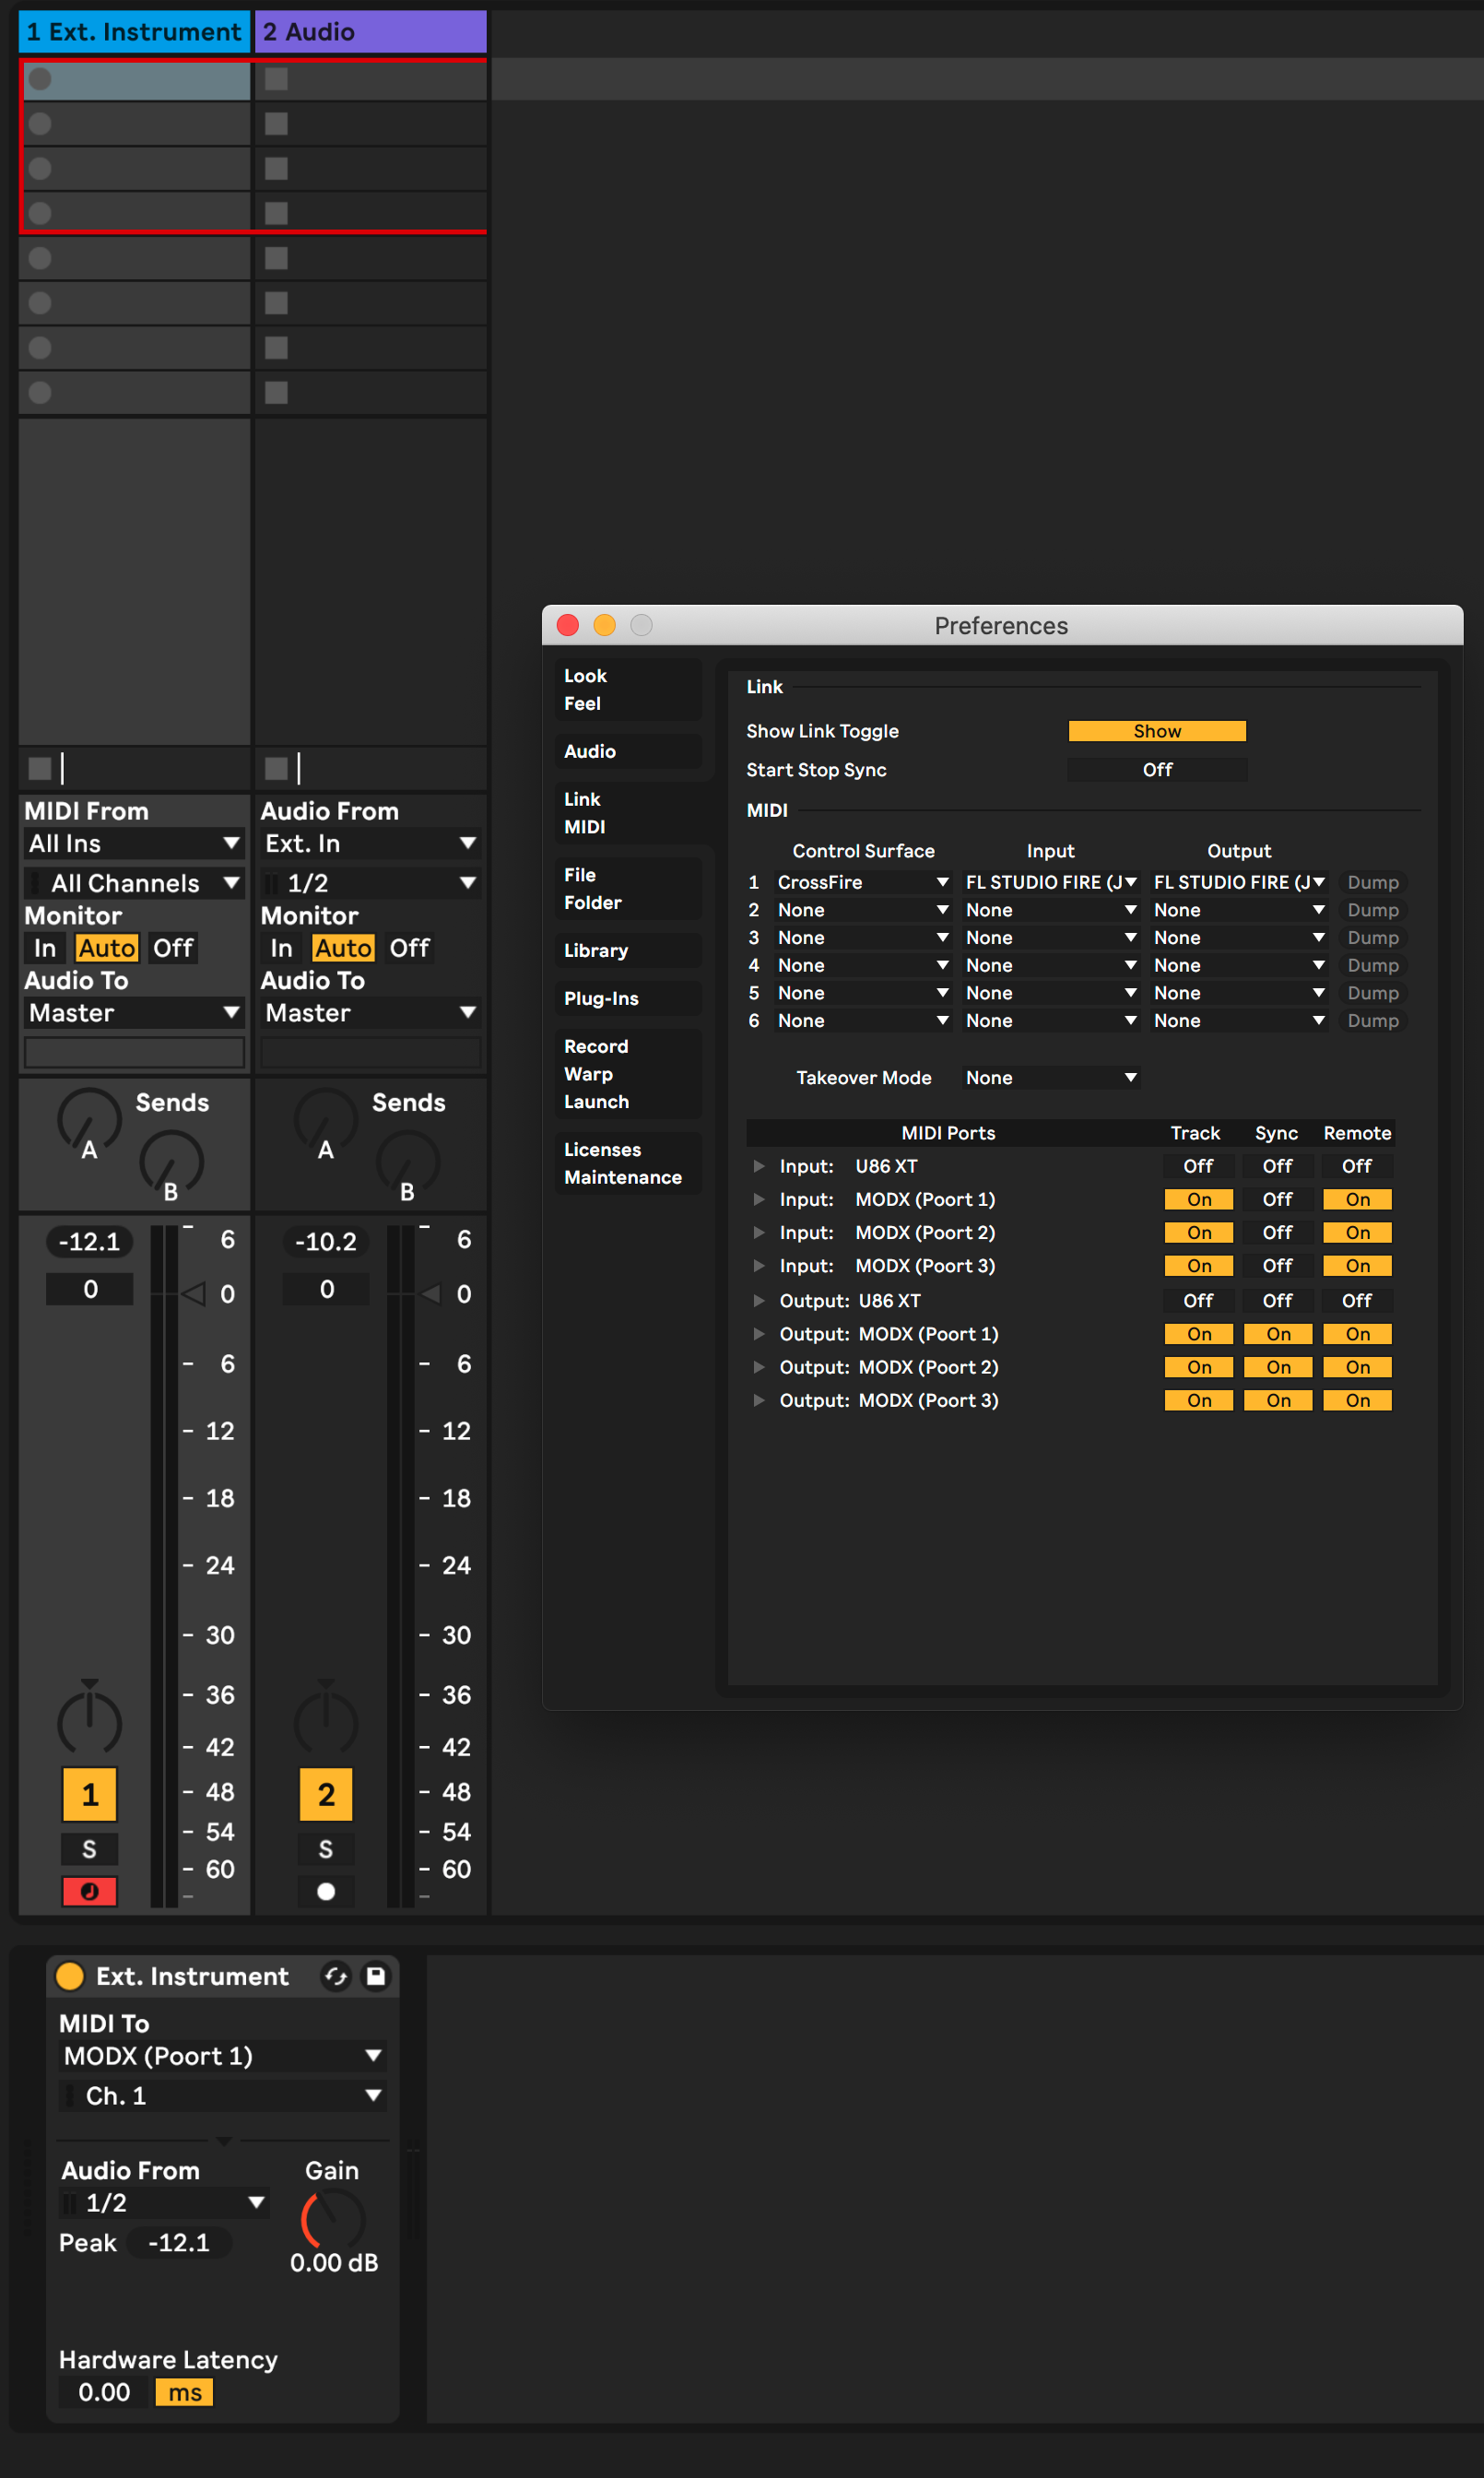This screenshot has height=2478, width=1484.
Task: Toggle track 1 activator button
Action: click(90, 1795)
